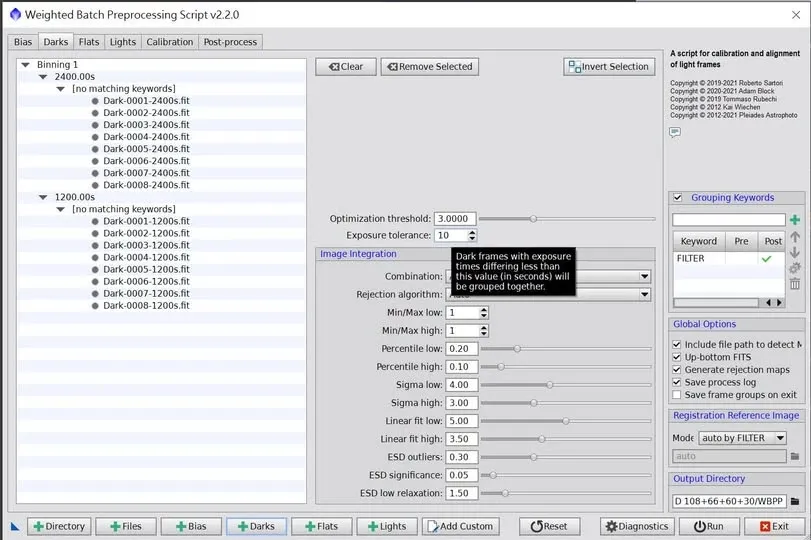Add a Directory with the bottom button

tap(59, 527)
